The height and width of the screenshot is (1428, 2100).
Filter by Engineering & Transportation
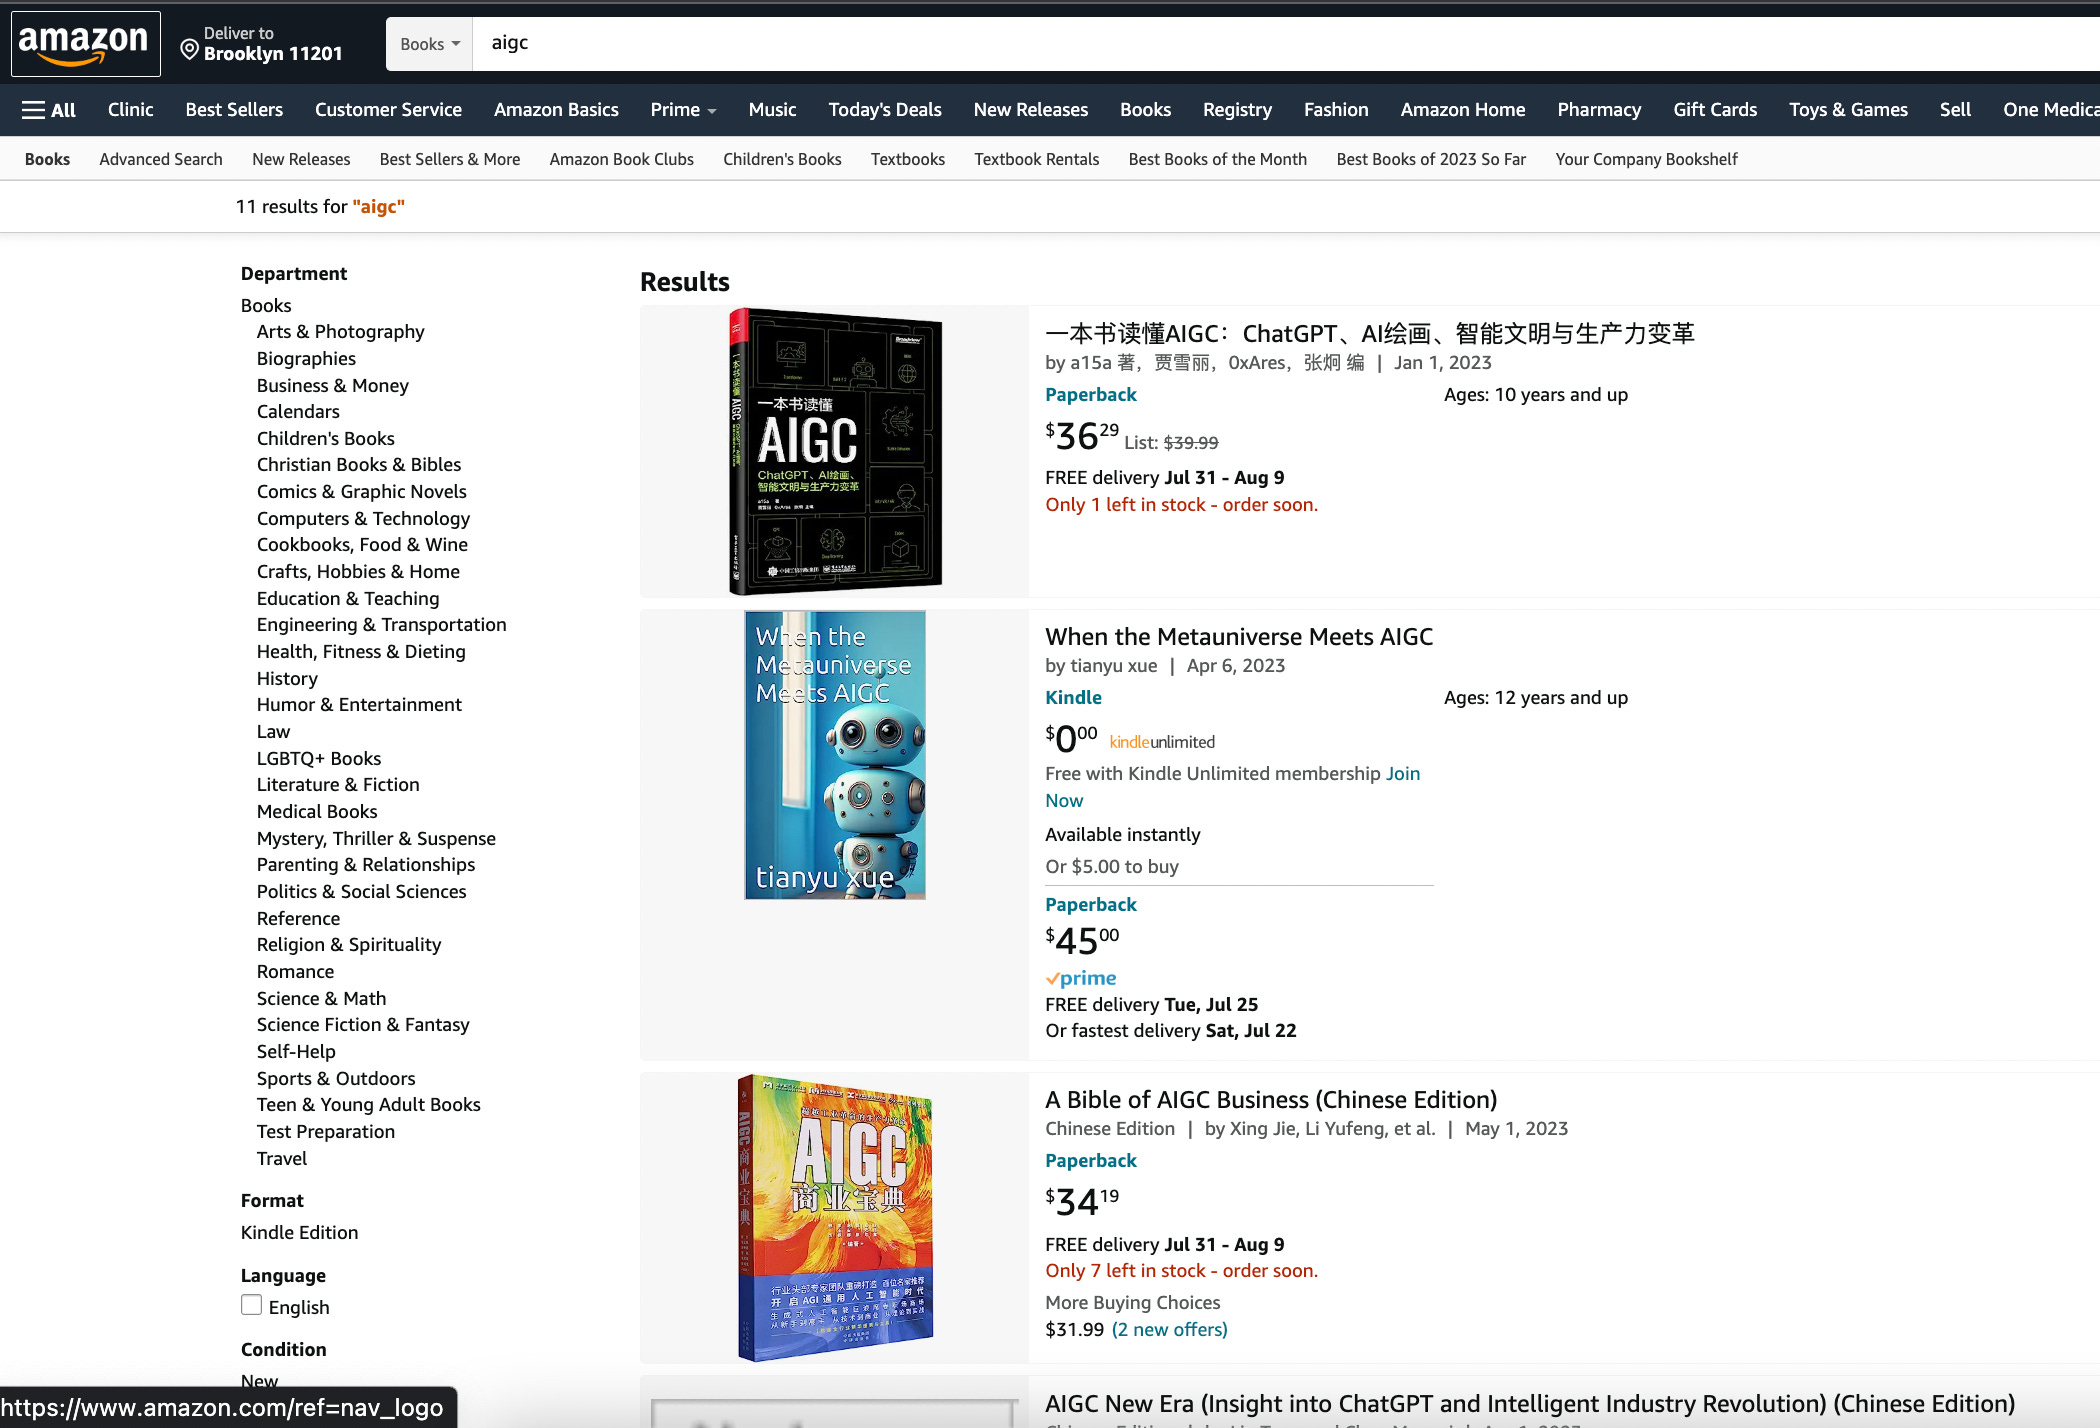pyautogui.click(x=382, y=624)
